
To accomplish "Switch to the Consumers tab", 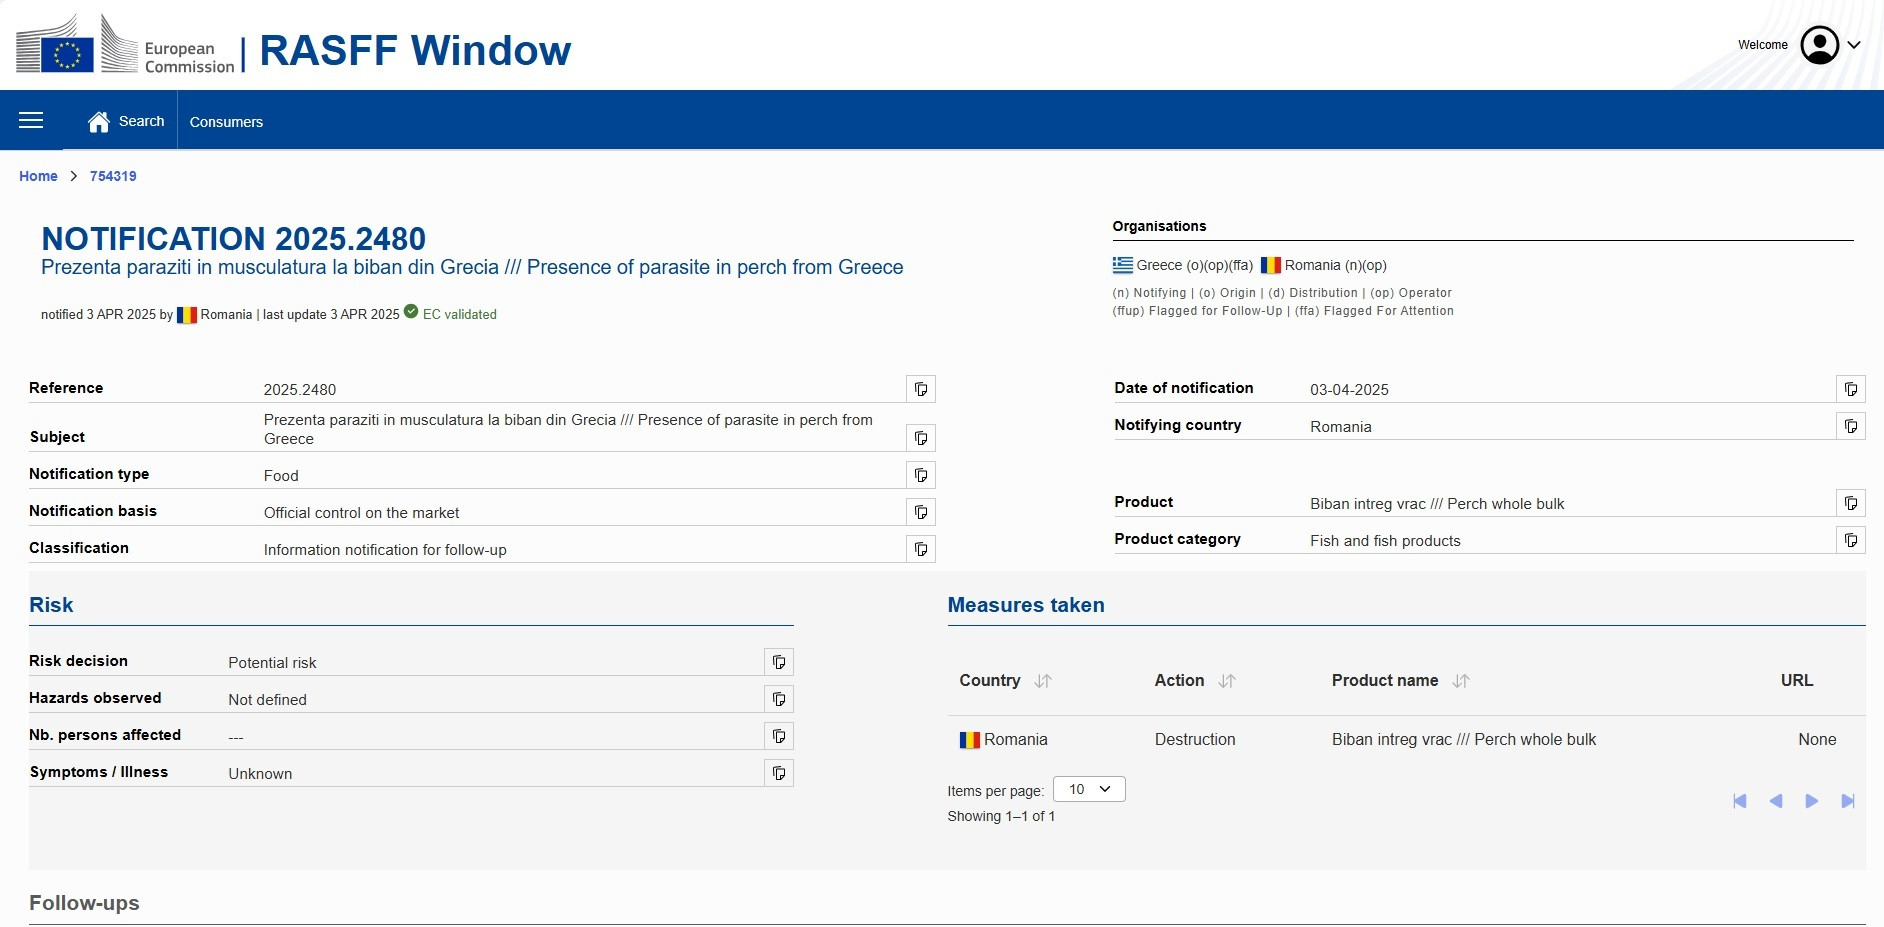I will pyautogui.click(x=226, y=122).
